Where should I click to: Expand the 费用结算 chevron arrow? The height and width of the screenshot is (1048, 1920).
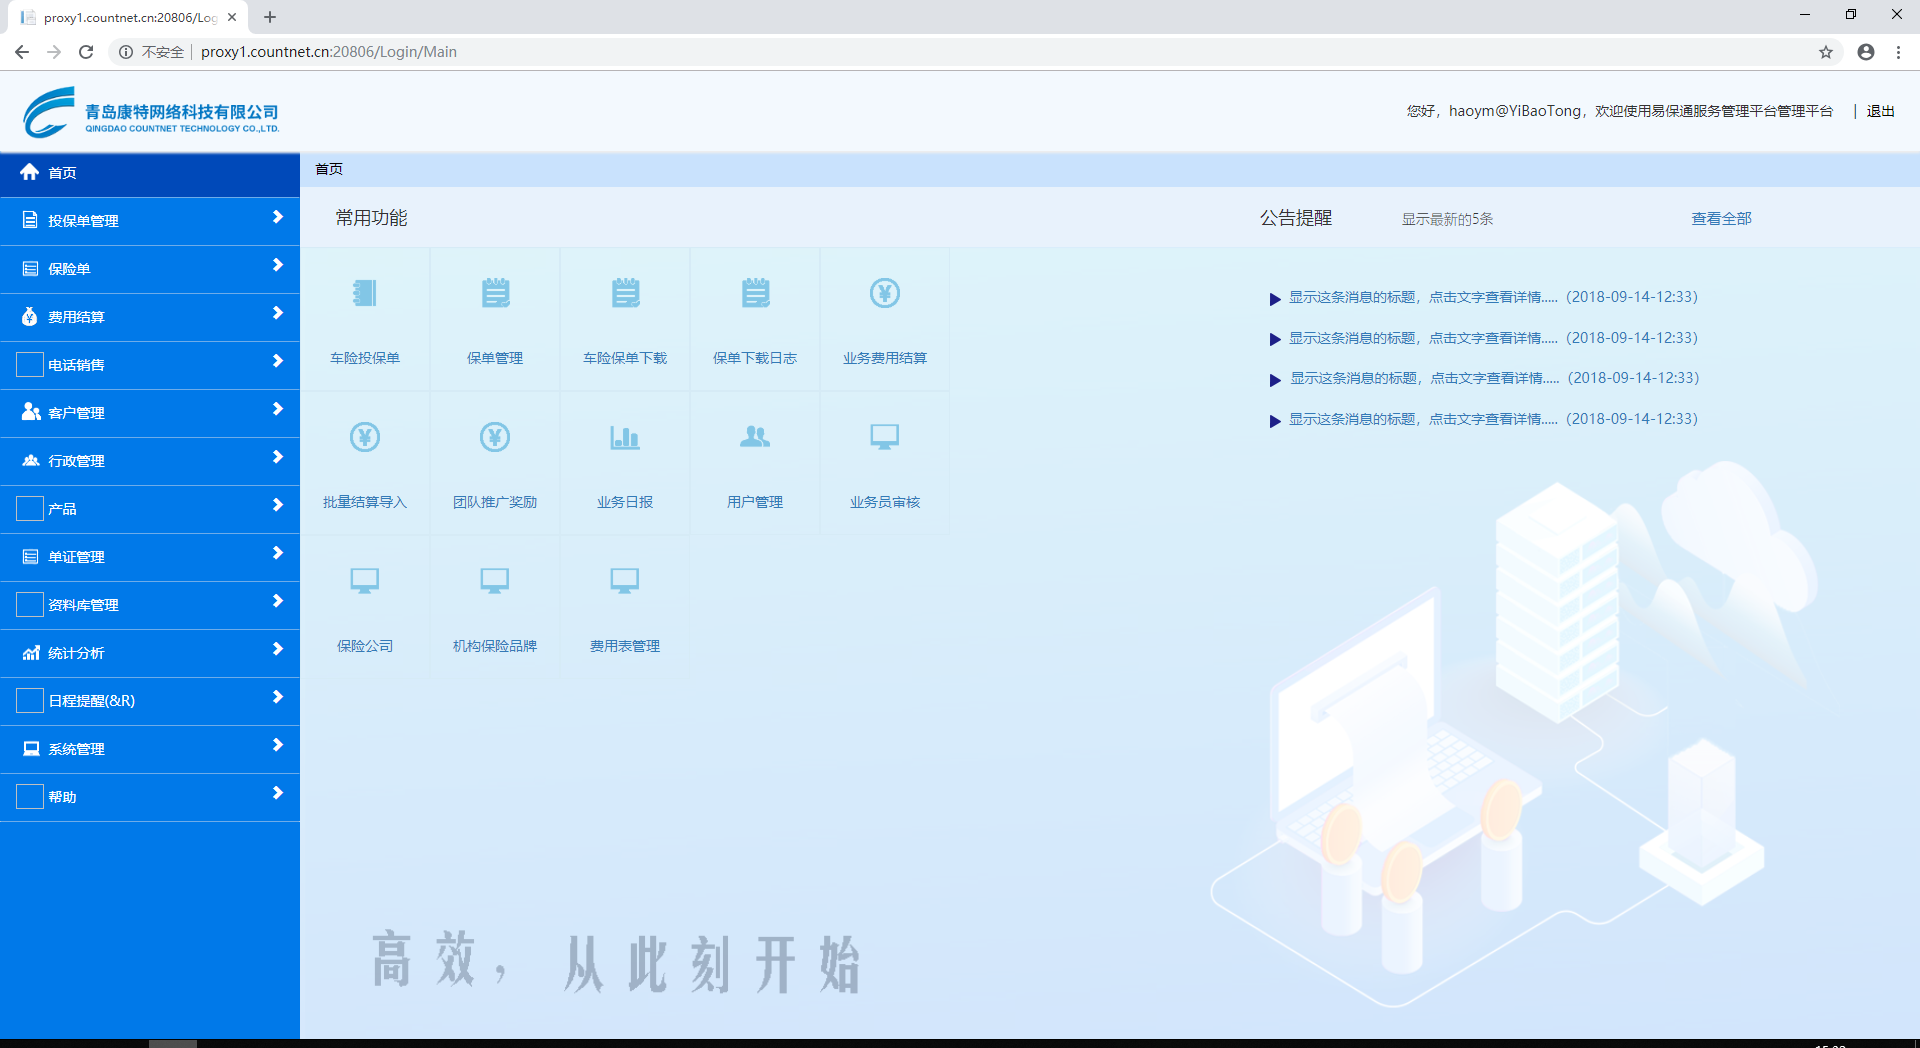(x=278, y=314)
